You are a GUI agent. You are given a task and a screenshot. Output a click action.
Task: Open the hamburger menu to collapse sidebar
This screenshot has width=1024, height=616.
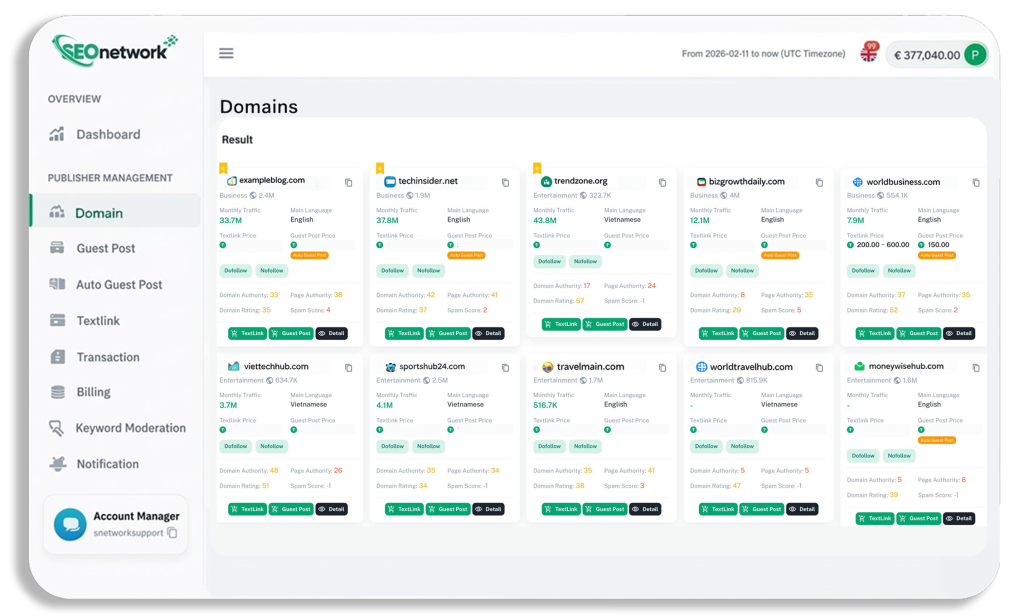[x=226, y=54]
